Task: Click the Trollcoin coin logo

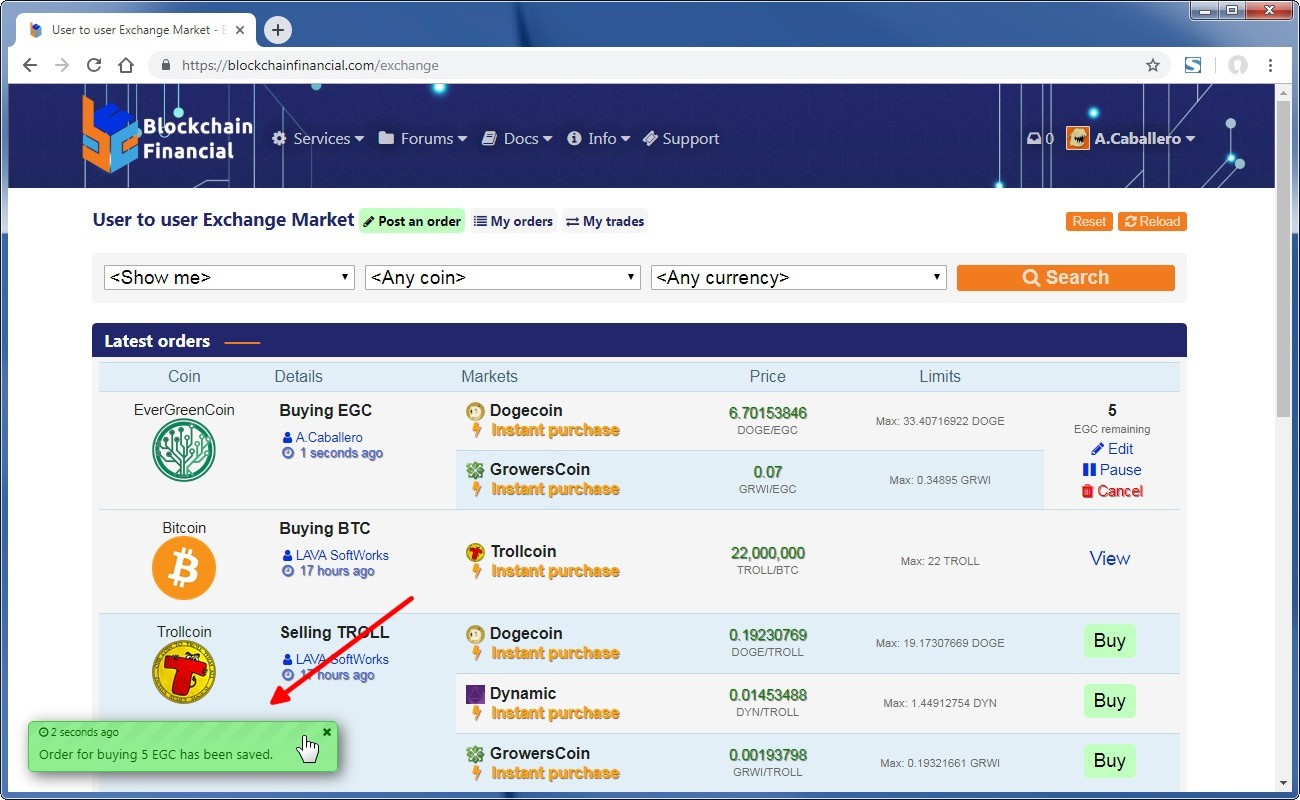Action: coord(184,673)
